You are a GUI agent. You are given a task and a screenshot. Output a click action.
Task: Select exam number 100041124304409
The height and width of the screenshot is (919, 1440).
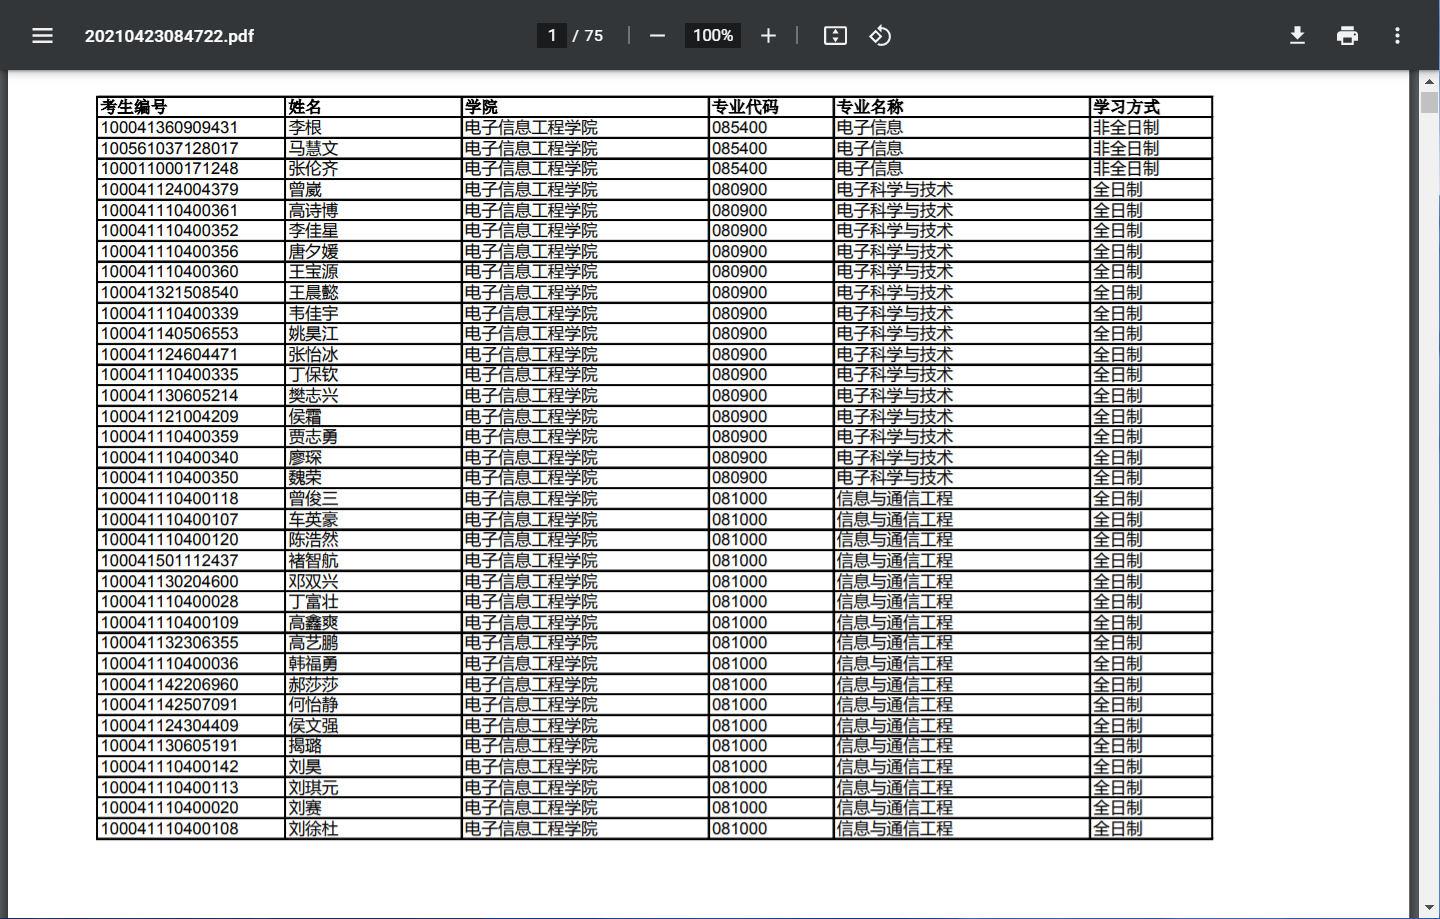point(170,725)
